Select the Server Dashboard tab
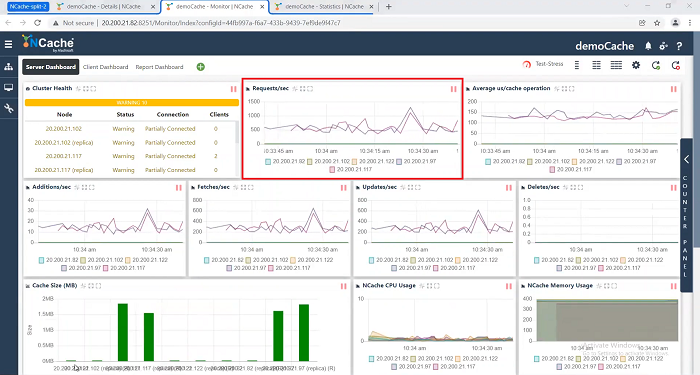Viewport: 700px width, 375px height. 50,67
